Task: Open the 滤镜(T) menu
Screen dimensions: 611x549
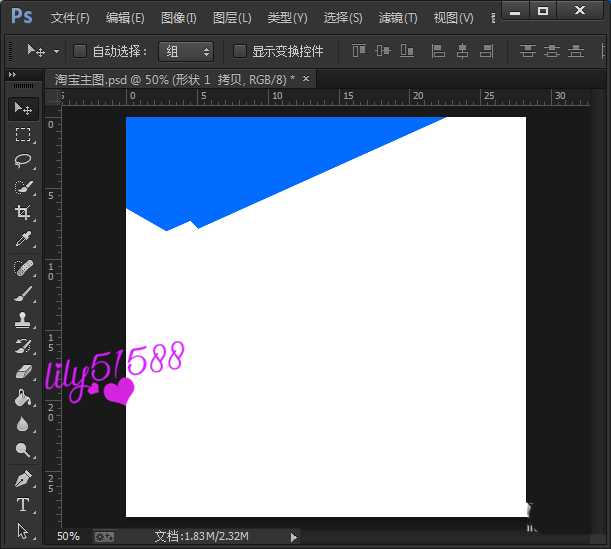Action: pyautogui.click(x=398, y=18)
